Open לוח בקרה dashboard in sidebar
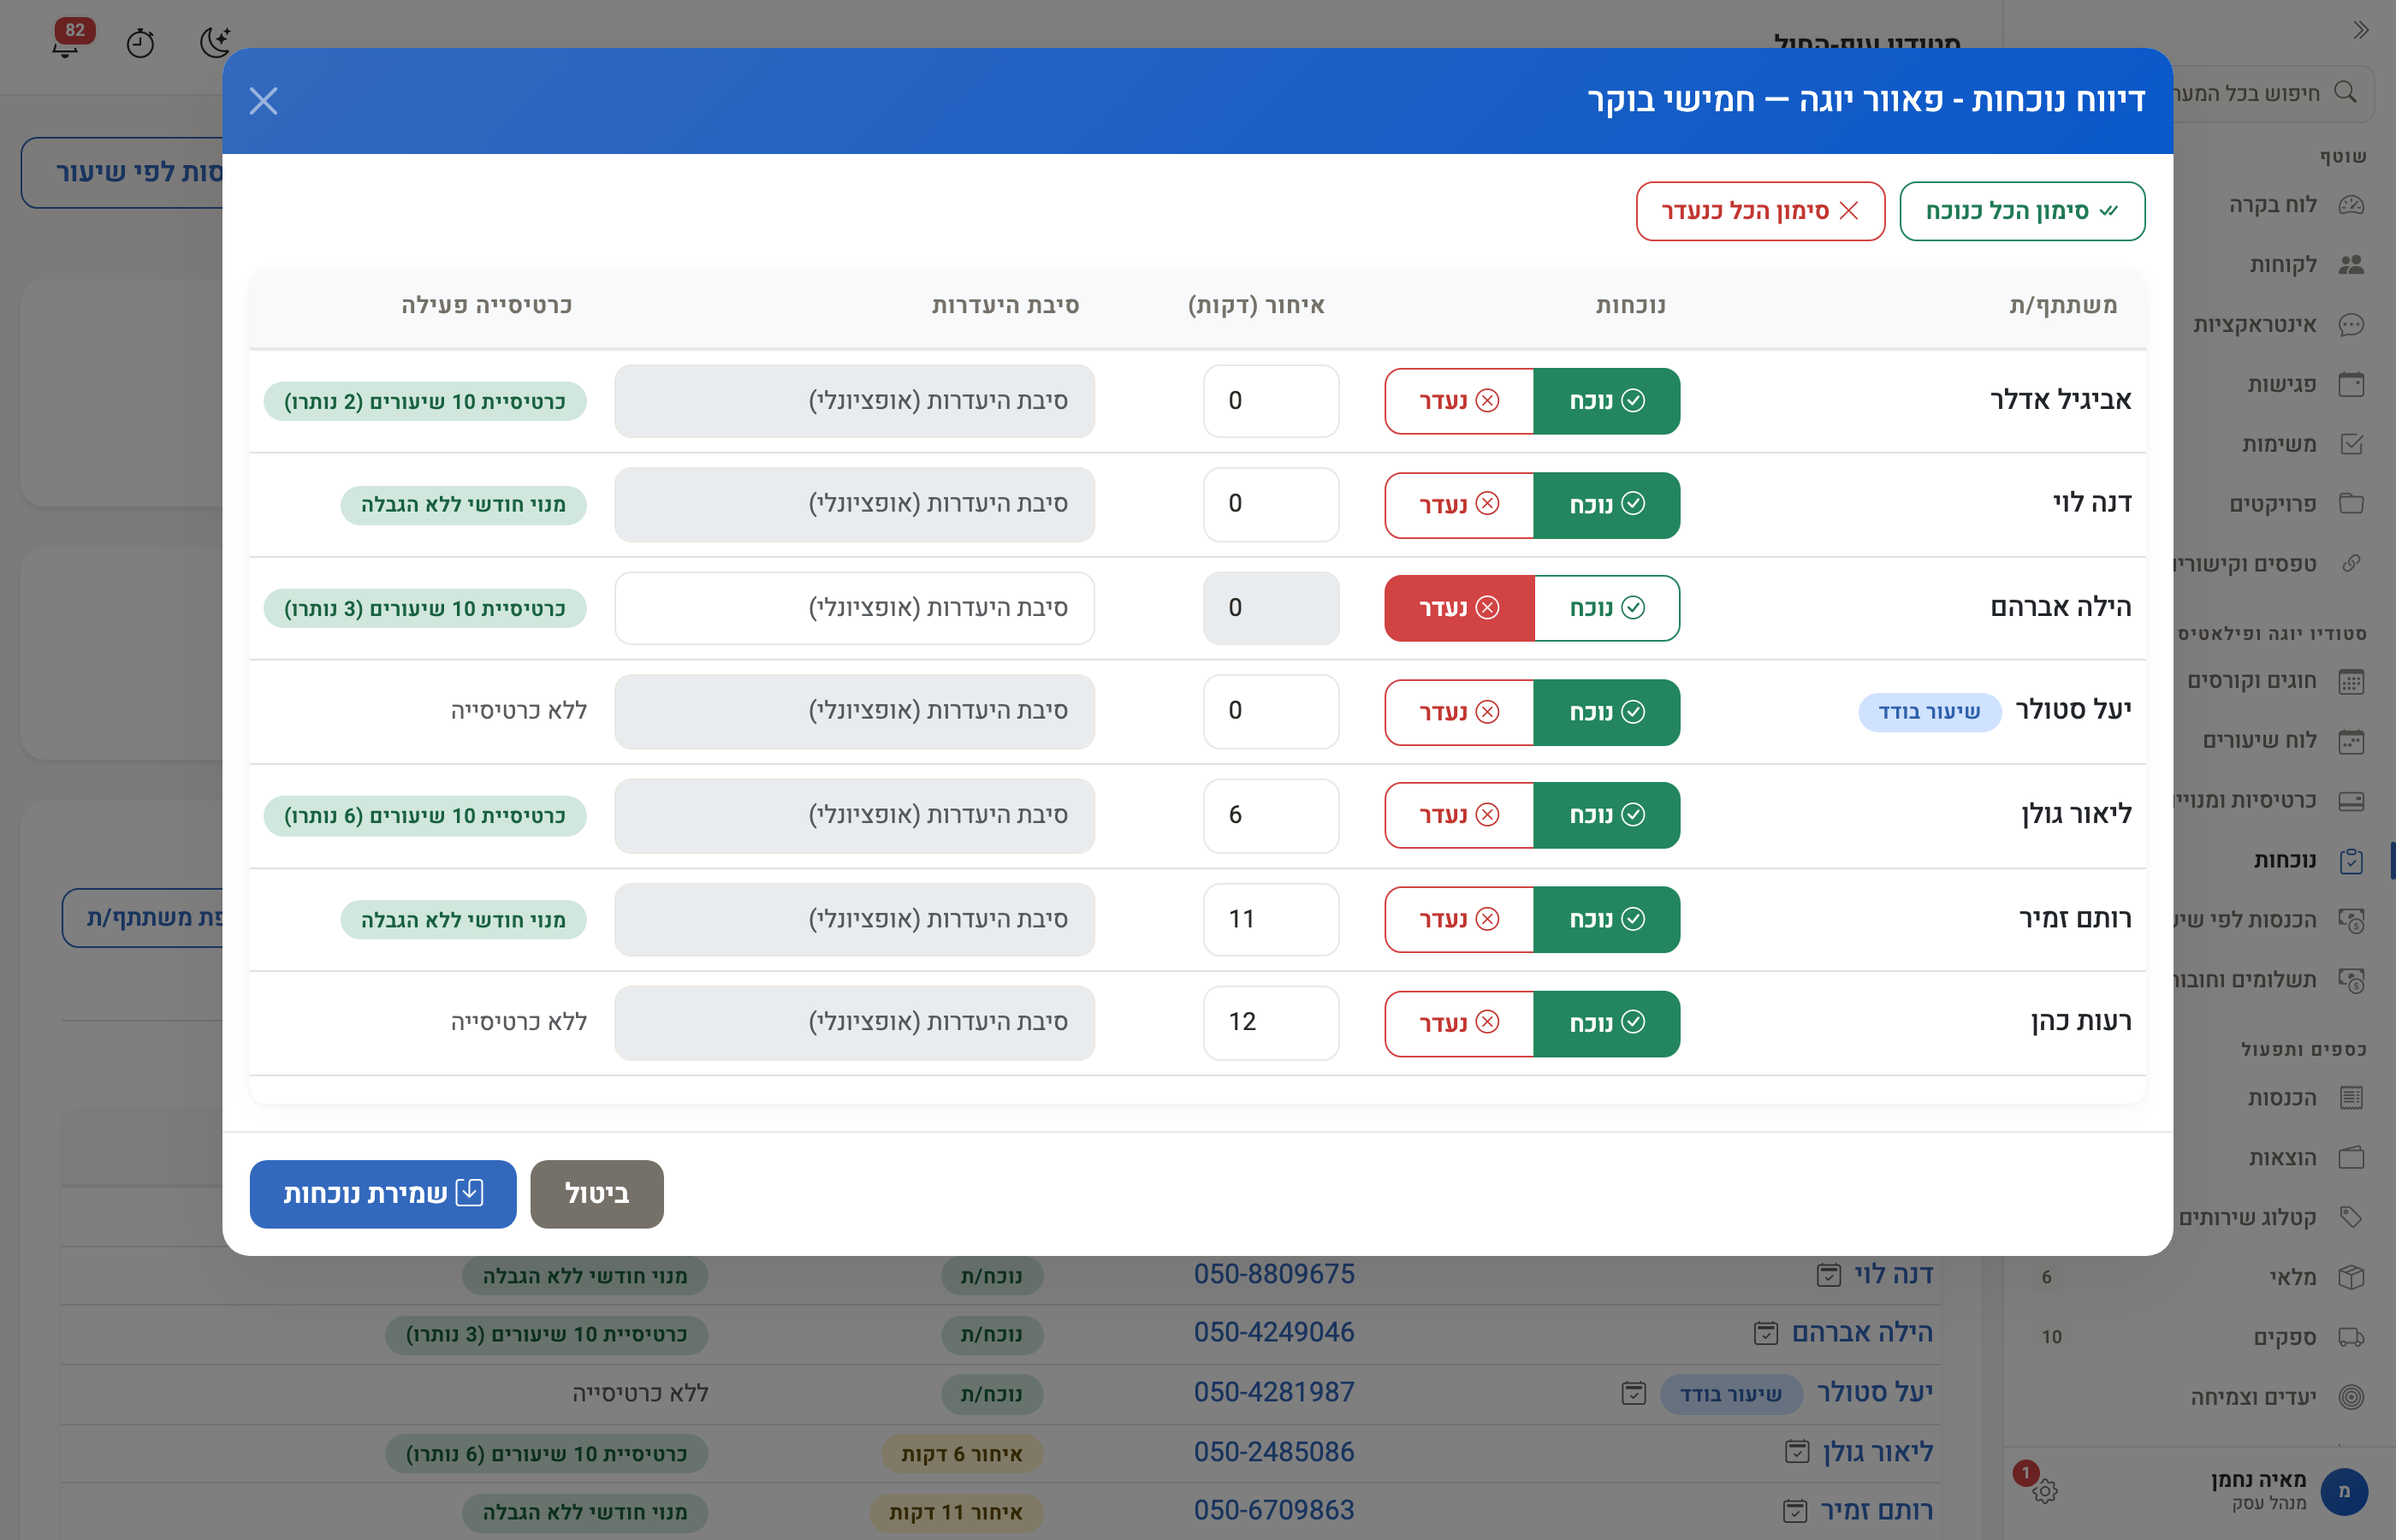Image resolution: width=2396 pixels, height=1540 pixels. click(x=2296, y=205)
